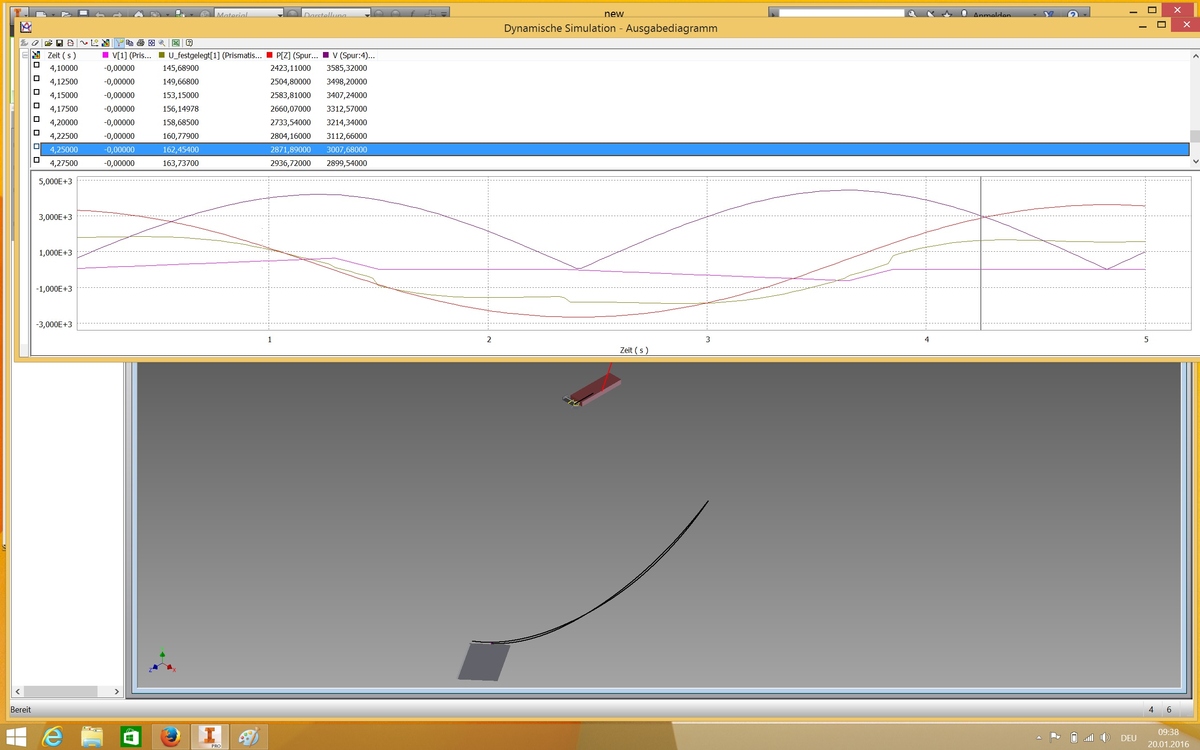
Task: Click the clock showing 09:38 in system tray
Action: click(1170, 731)
